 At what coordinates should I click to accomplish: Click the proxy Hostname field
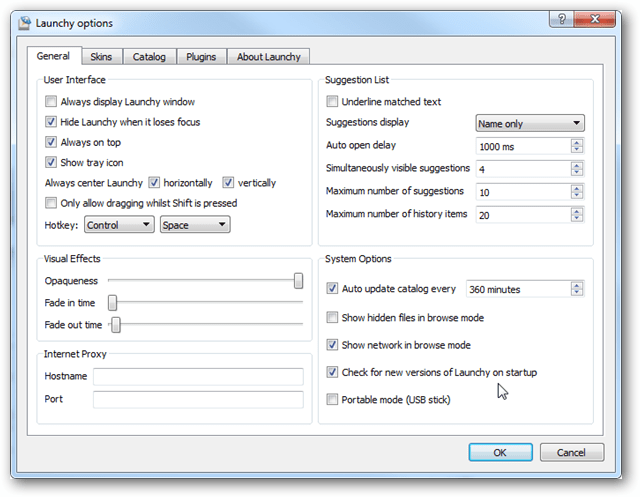coord(198,376)
